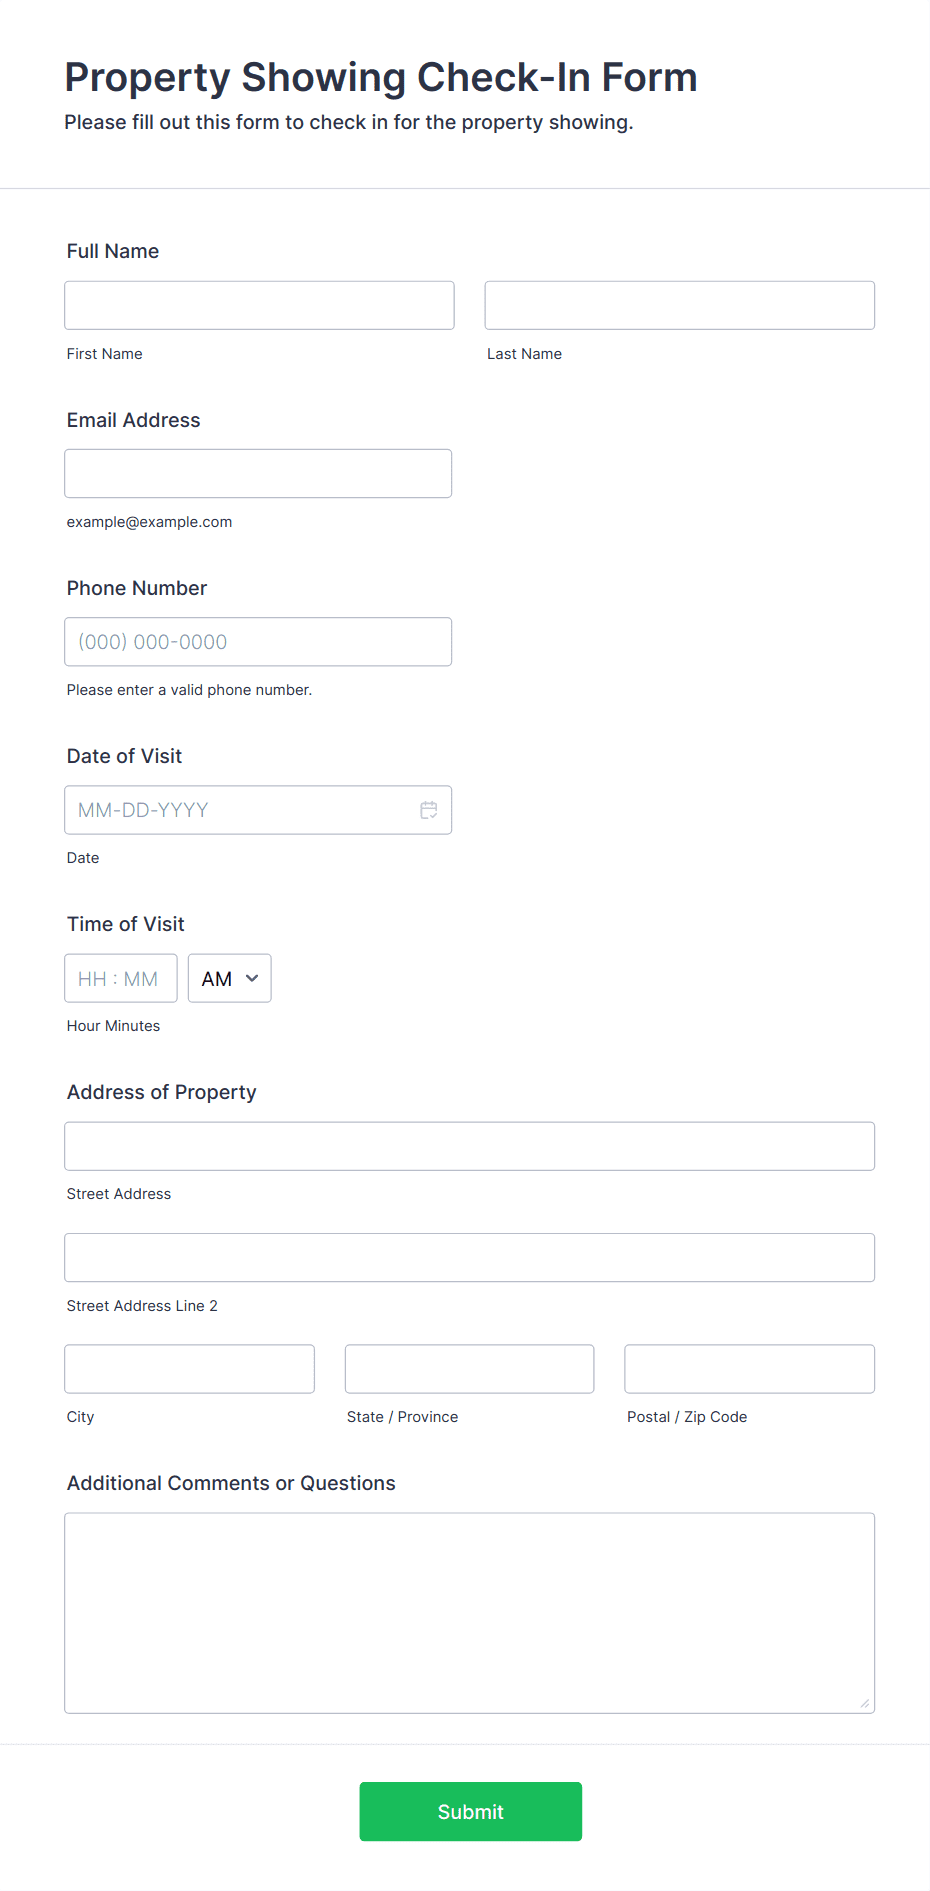The image size is (930, 1891).
Task: Focus the City input box
Action: coord(189,1369)
